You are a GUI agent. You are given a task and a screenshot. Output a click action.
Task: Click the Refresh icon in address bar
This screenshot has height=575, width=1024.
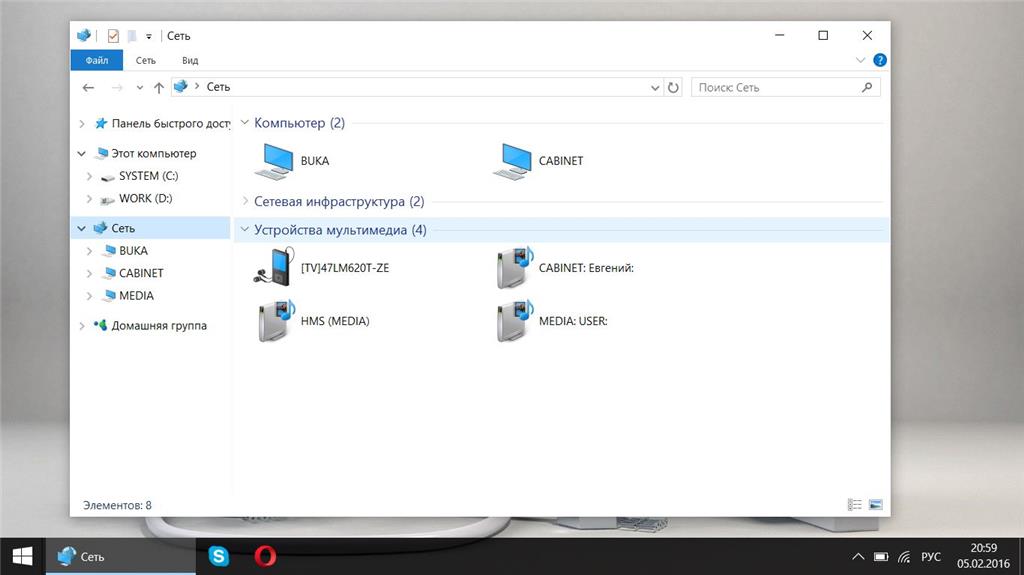point(673,87)
